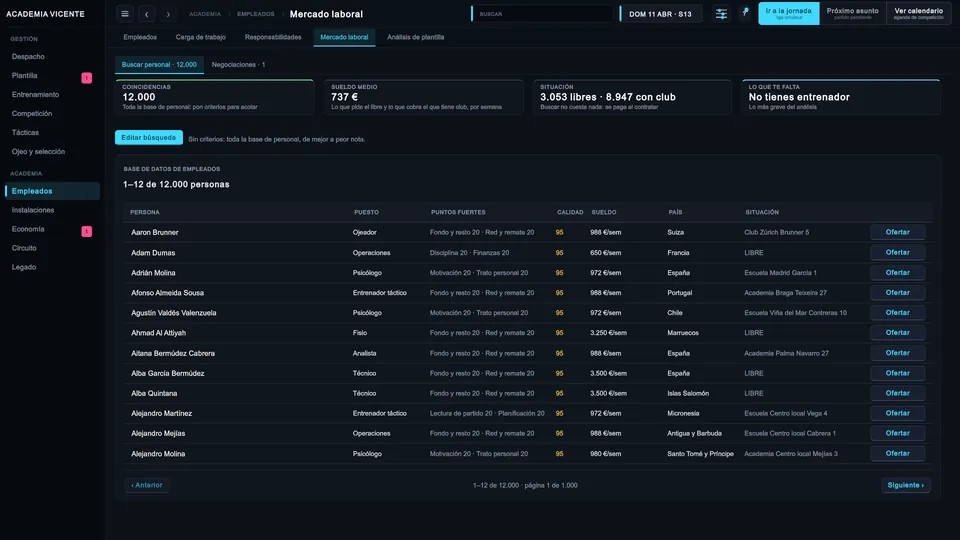The height and width of the screenshot is (540, 960).
Task: Click the CALIDAD column header
Action: coord(570,212)
